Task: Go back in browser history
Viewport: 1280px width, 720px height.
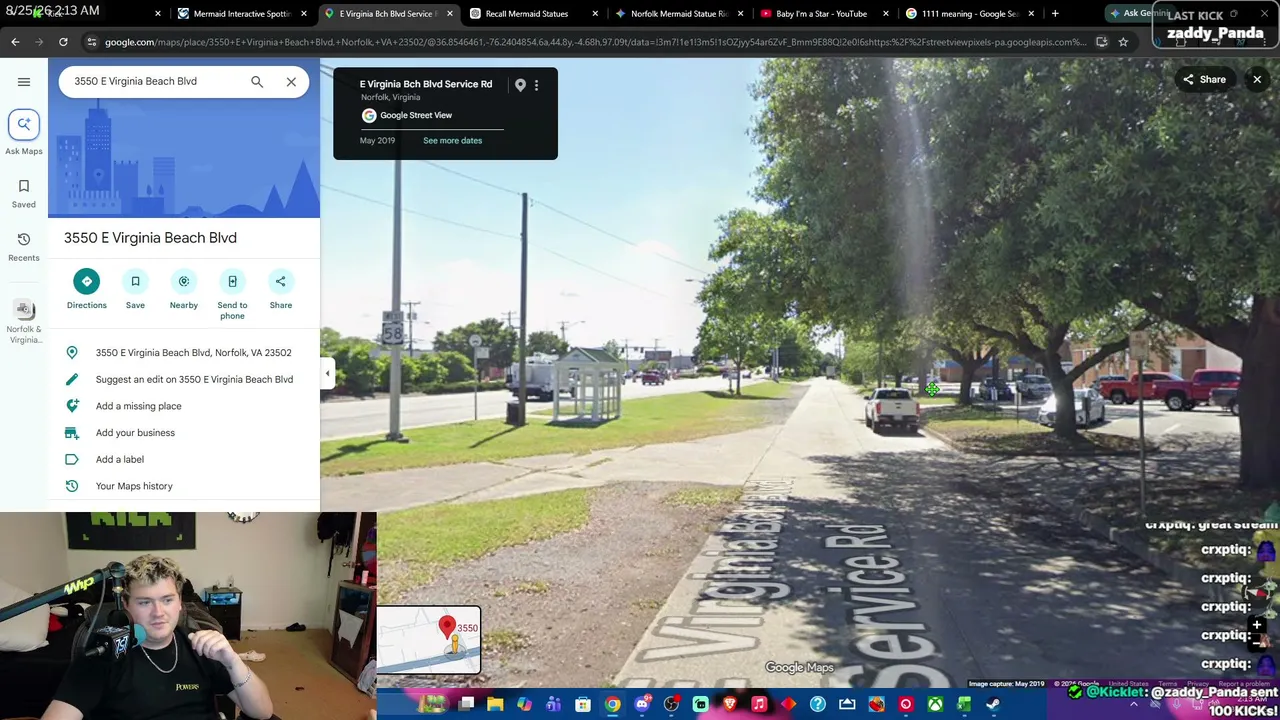Action: click(15, 42)
